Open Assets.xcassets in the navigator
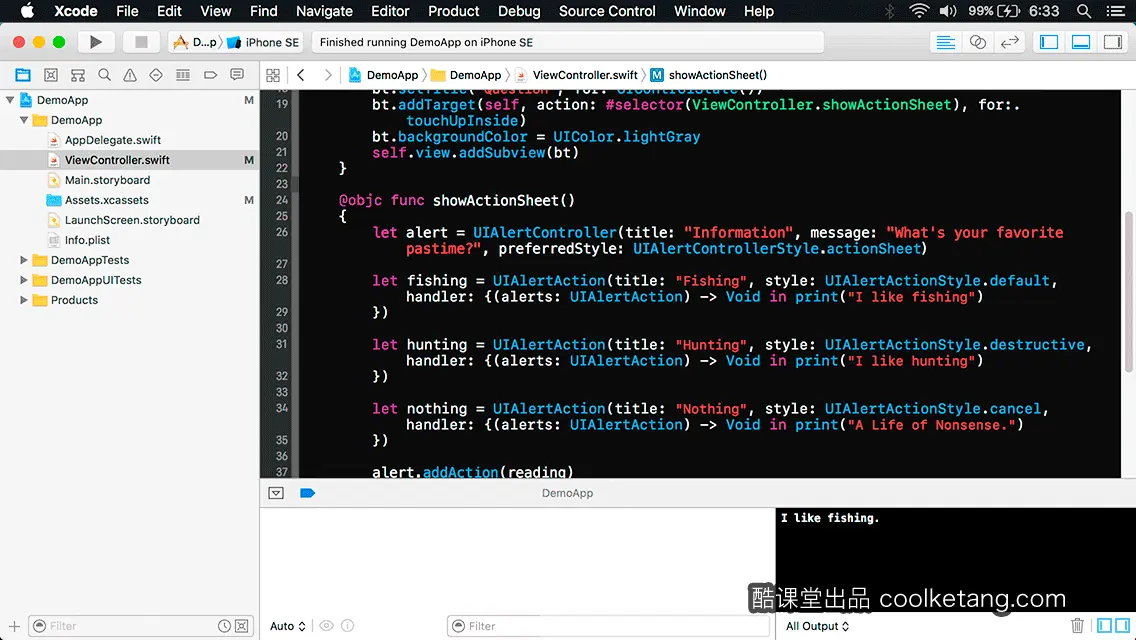The width and height of the screenshot is (1136, 640). (106, 200)
